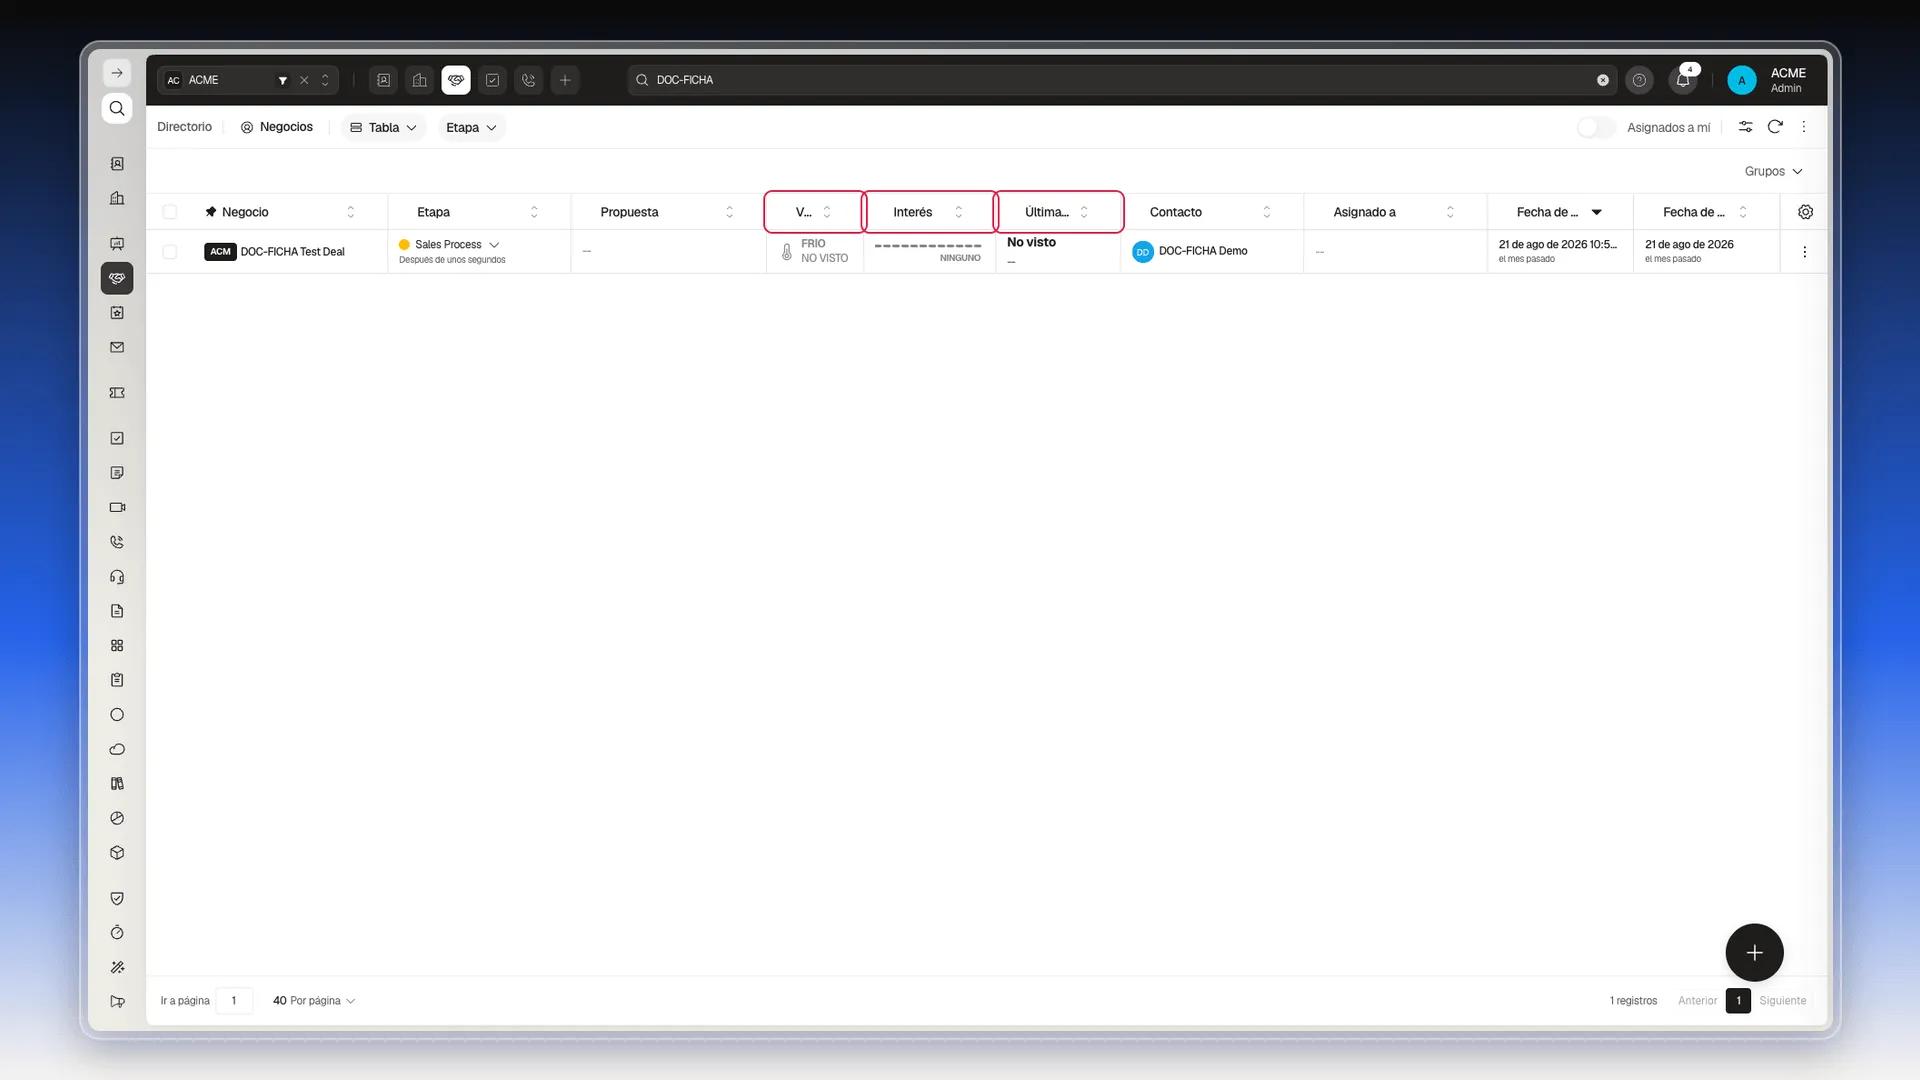Open the ticket icon in the left sidebar
This screenshot has height=1080, width=1920.
click(x=117, y=393)
